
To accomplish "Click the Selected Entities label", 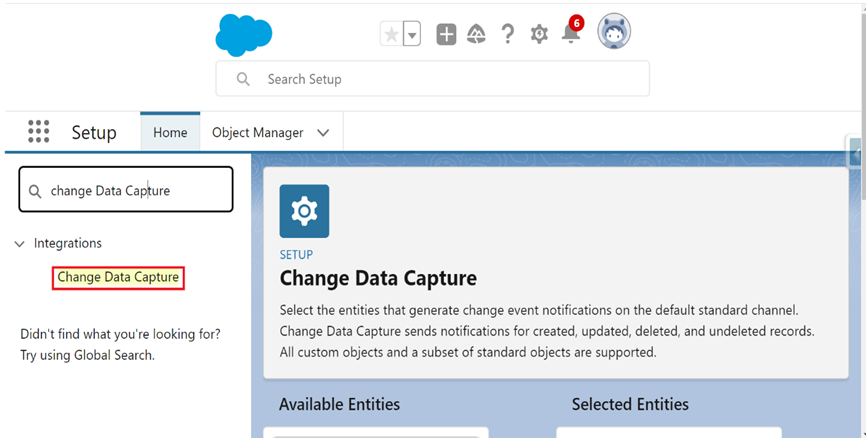I will point(630,404).
